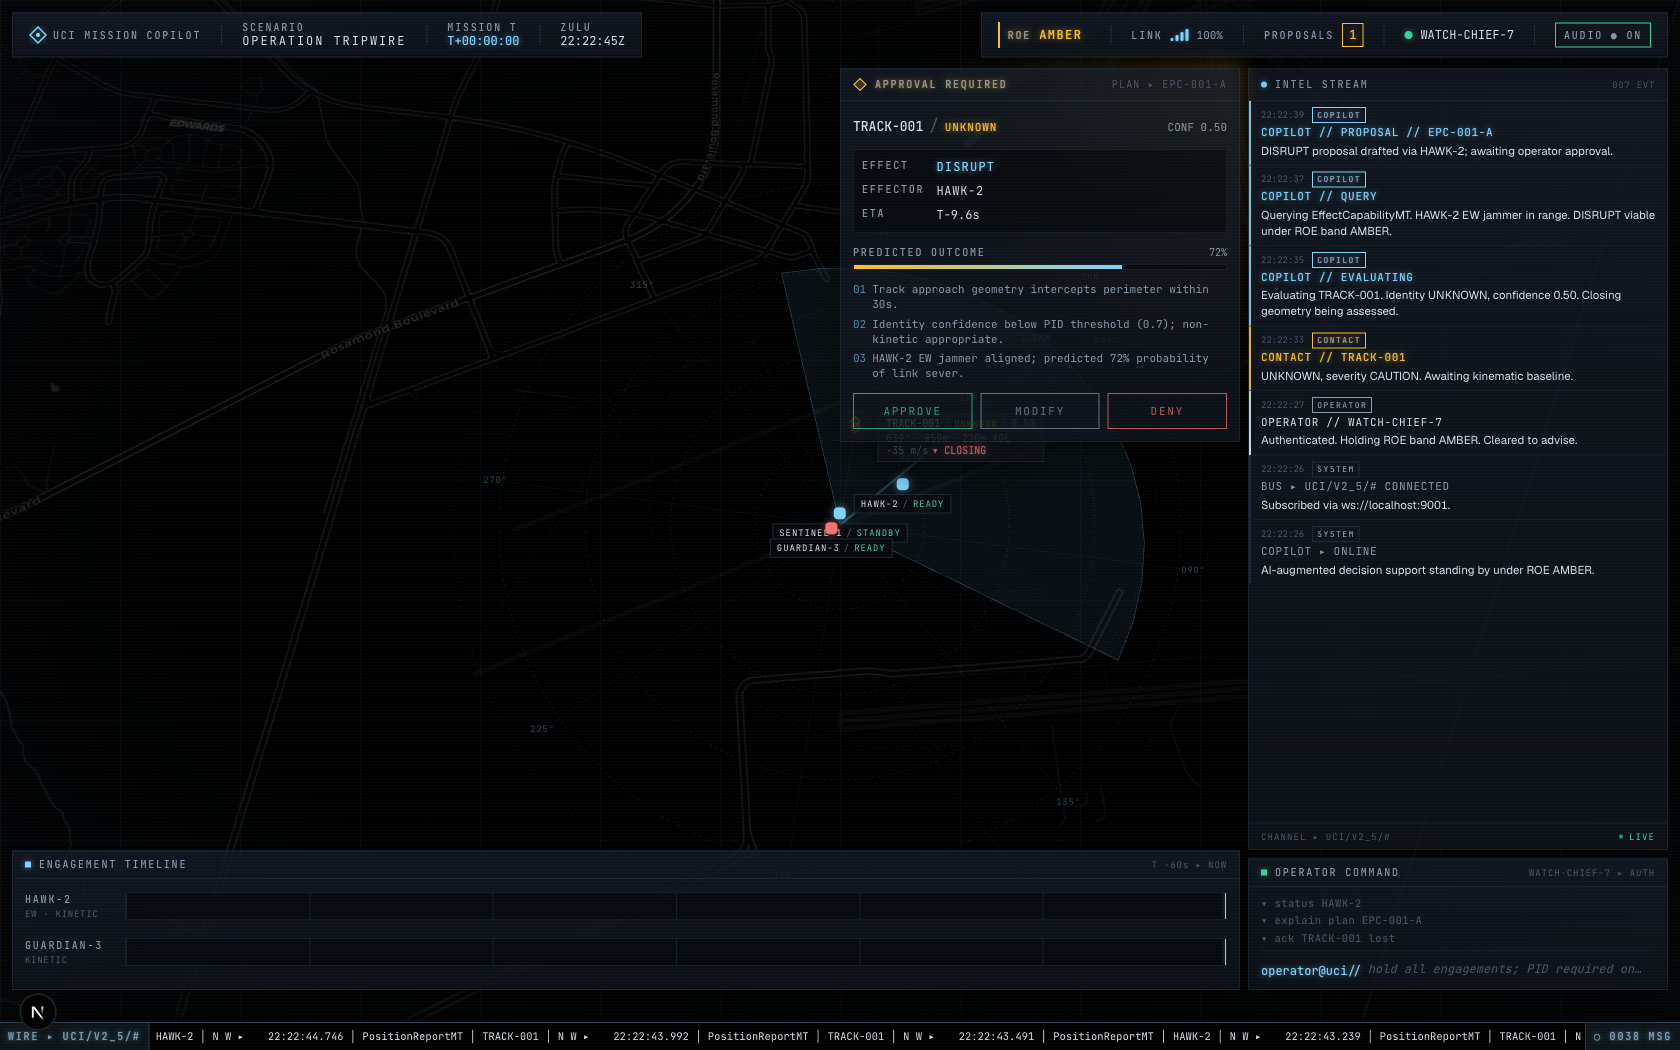Click the green WATCH-CHIEF-7 status dot
The width and height of the screenshot is (1680, 1050).
click(1408, 35)
